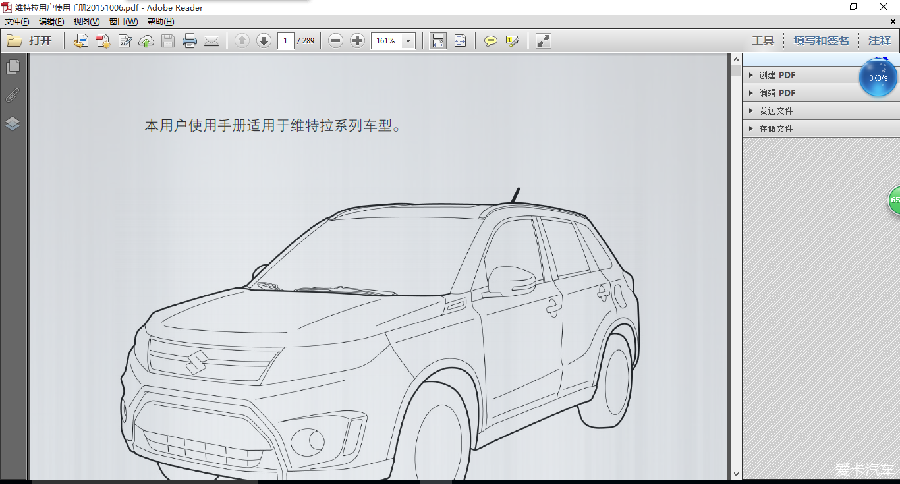Click the Adobe Reader PDF icon in title bar

click(x=7, y=7)
